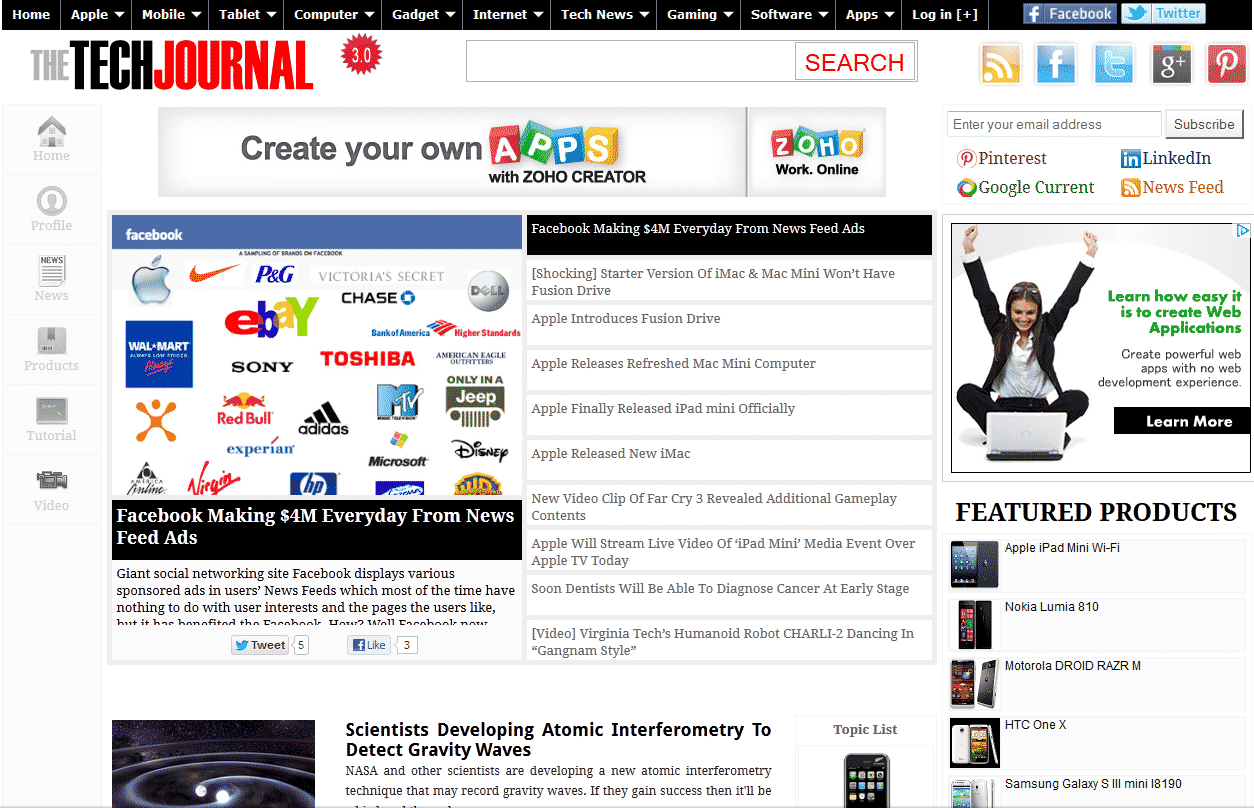
Task: Open highlighted 'Facebook Making $4M Everyday' list item
Action: pyautogui.click(x=729, y=235)
